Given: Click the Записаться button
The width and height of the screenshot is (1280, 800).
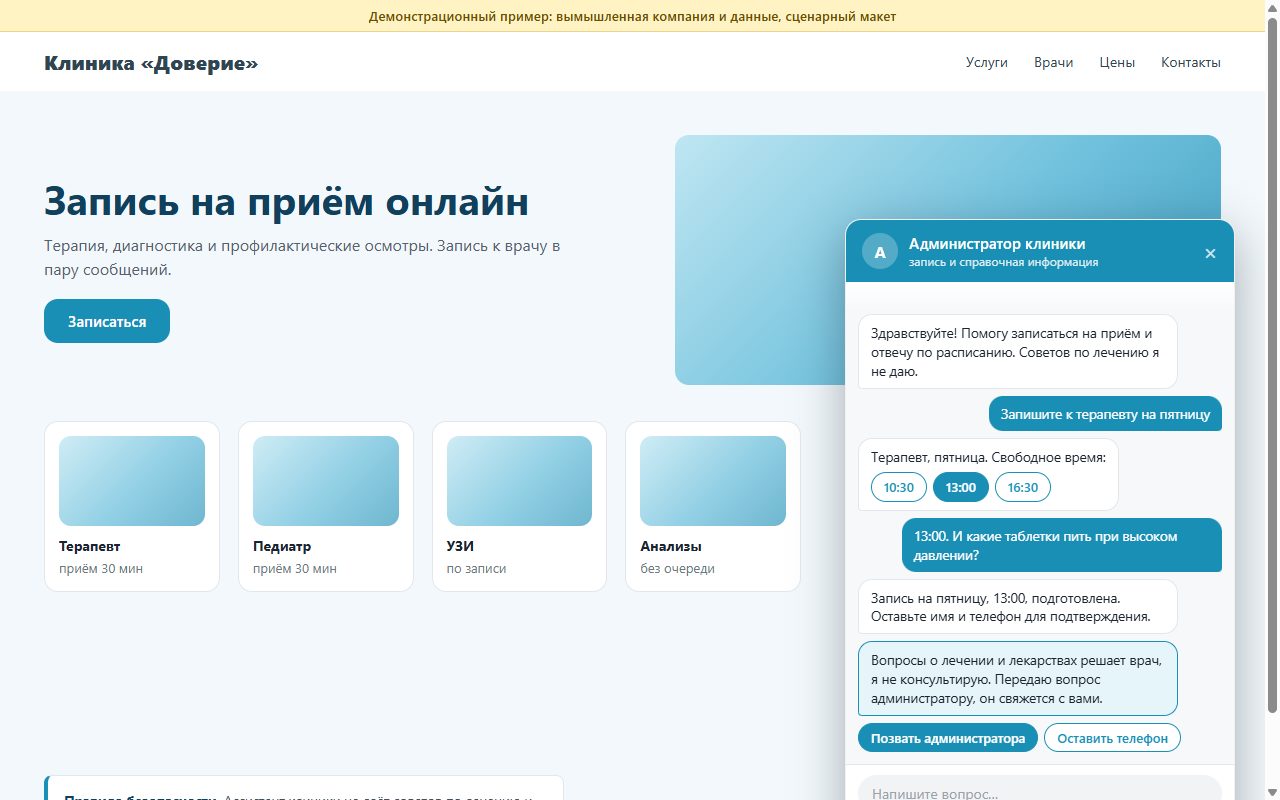Looking at the screenshot, I should tap(107, 321).
